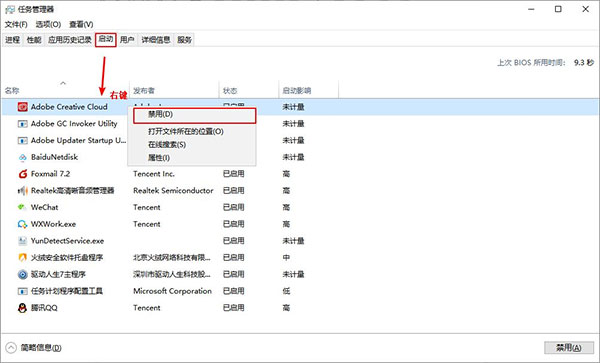The width and height of the screenshot is (600, 363).
Task: Select the 火绒安全软件托盘程序 entry
Action: click(67, 257)
